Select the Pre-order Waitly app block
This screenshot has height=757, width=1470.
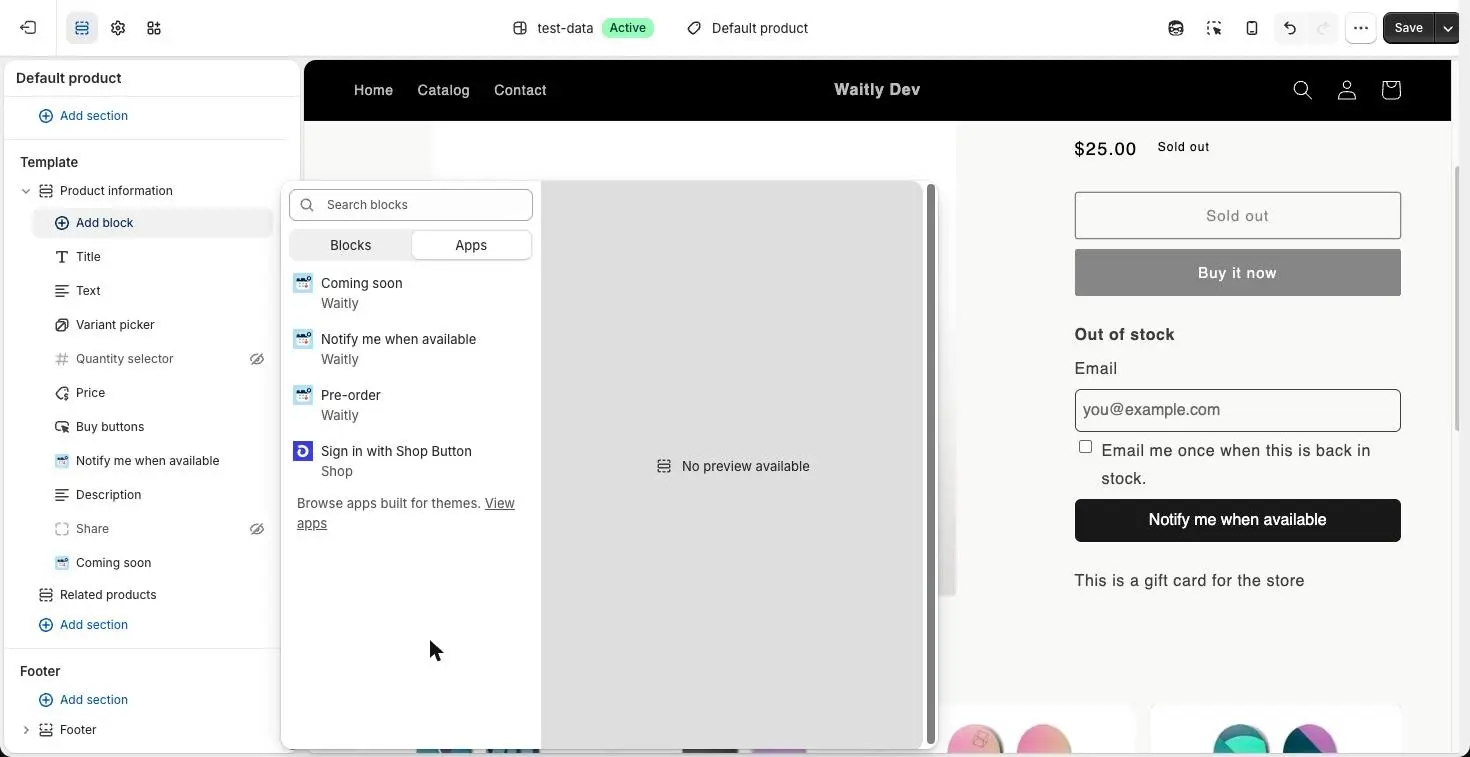point(410,405)
